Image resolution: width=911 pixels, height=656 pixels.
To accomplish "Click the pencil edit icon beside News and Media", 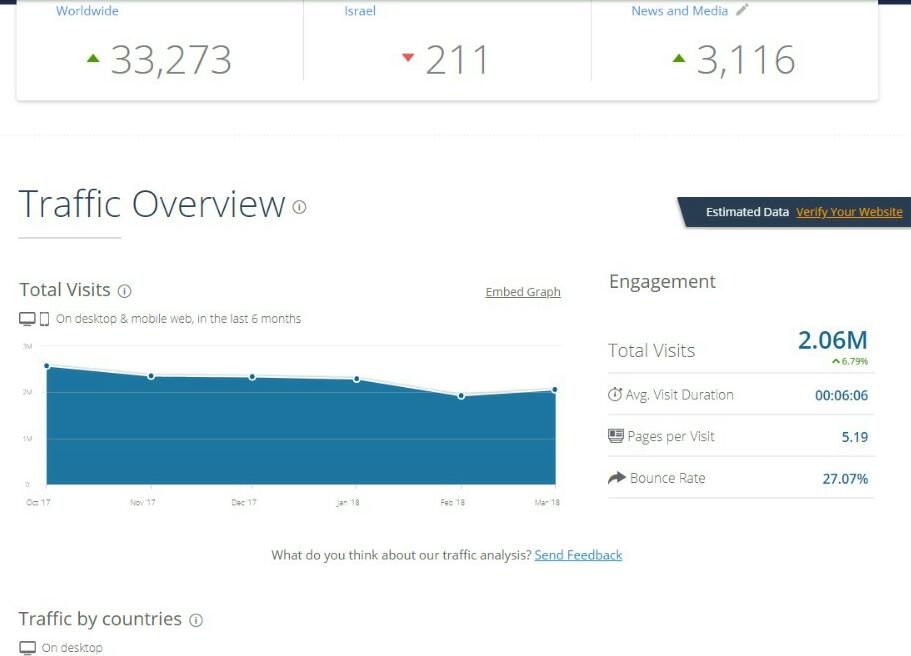I will click(742, 11).
